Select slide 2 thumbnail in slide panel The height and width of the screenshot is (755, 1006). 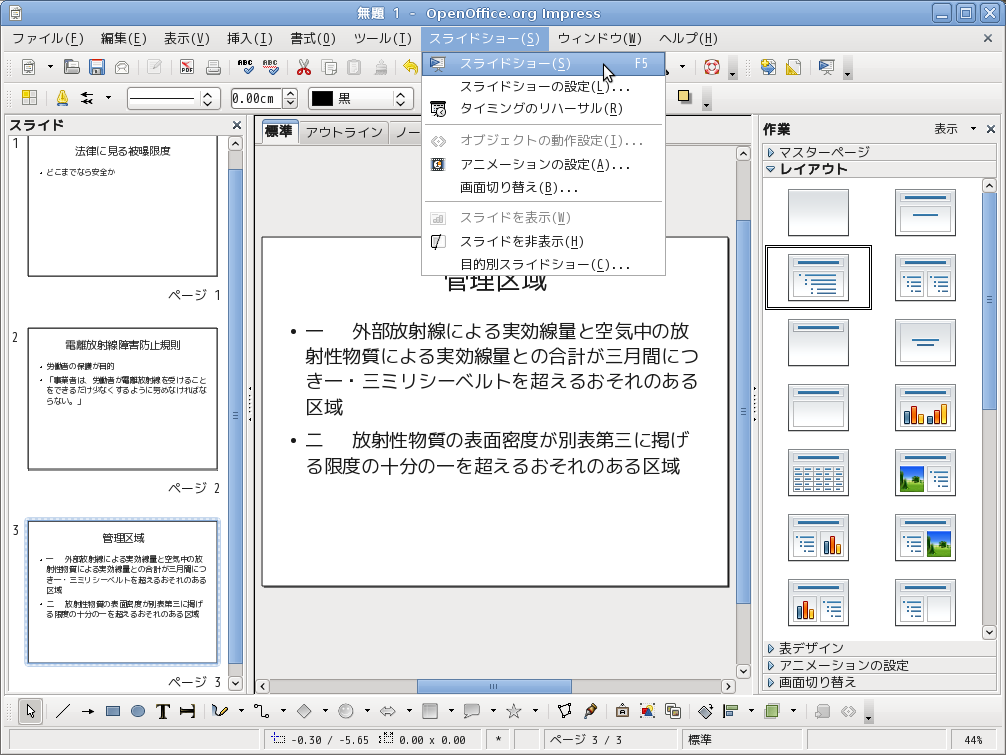click(122, 398)
